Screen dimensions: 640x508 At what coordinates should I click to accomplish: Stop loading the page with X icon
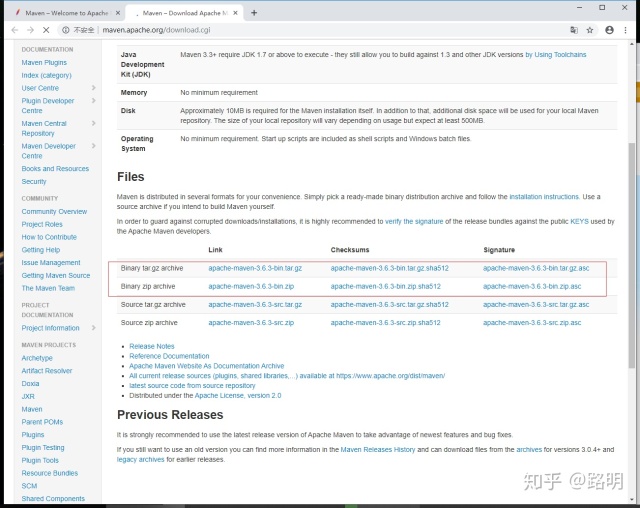point(46,30)
